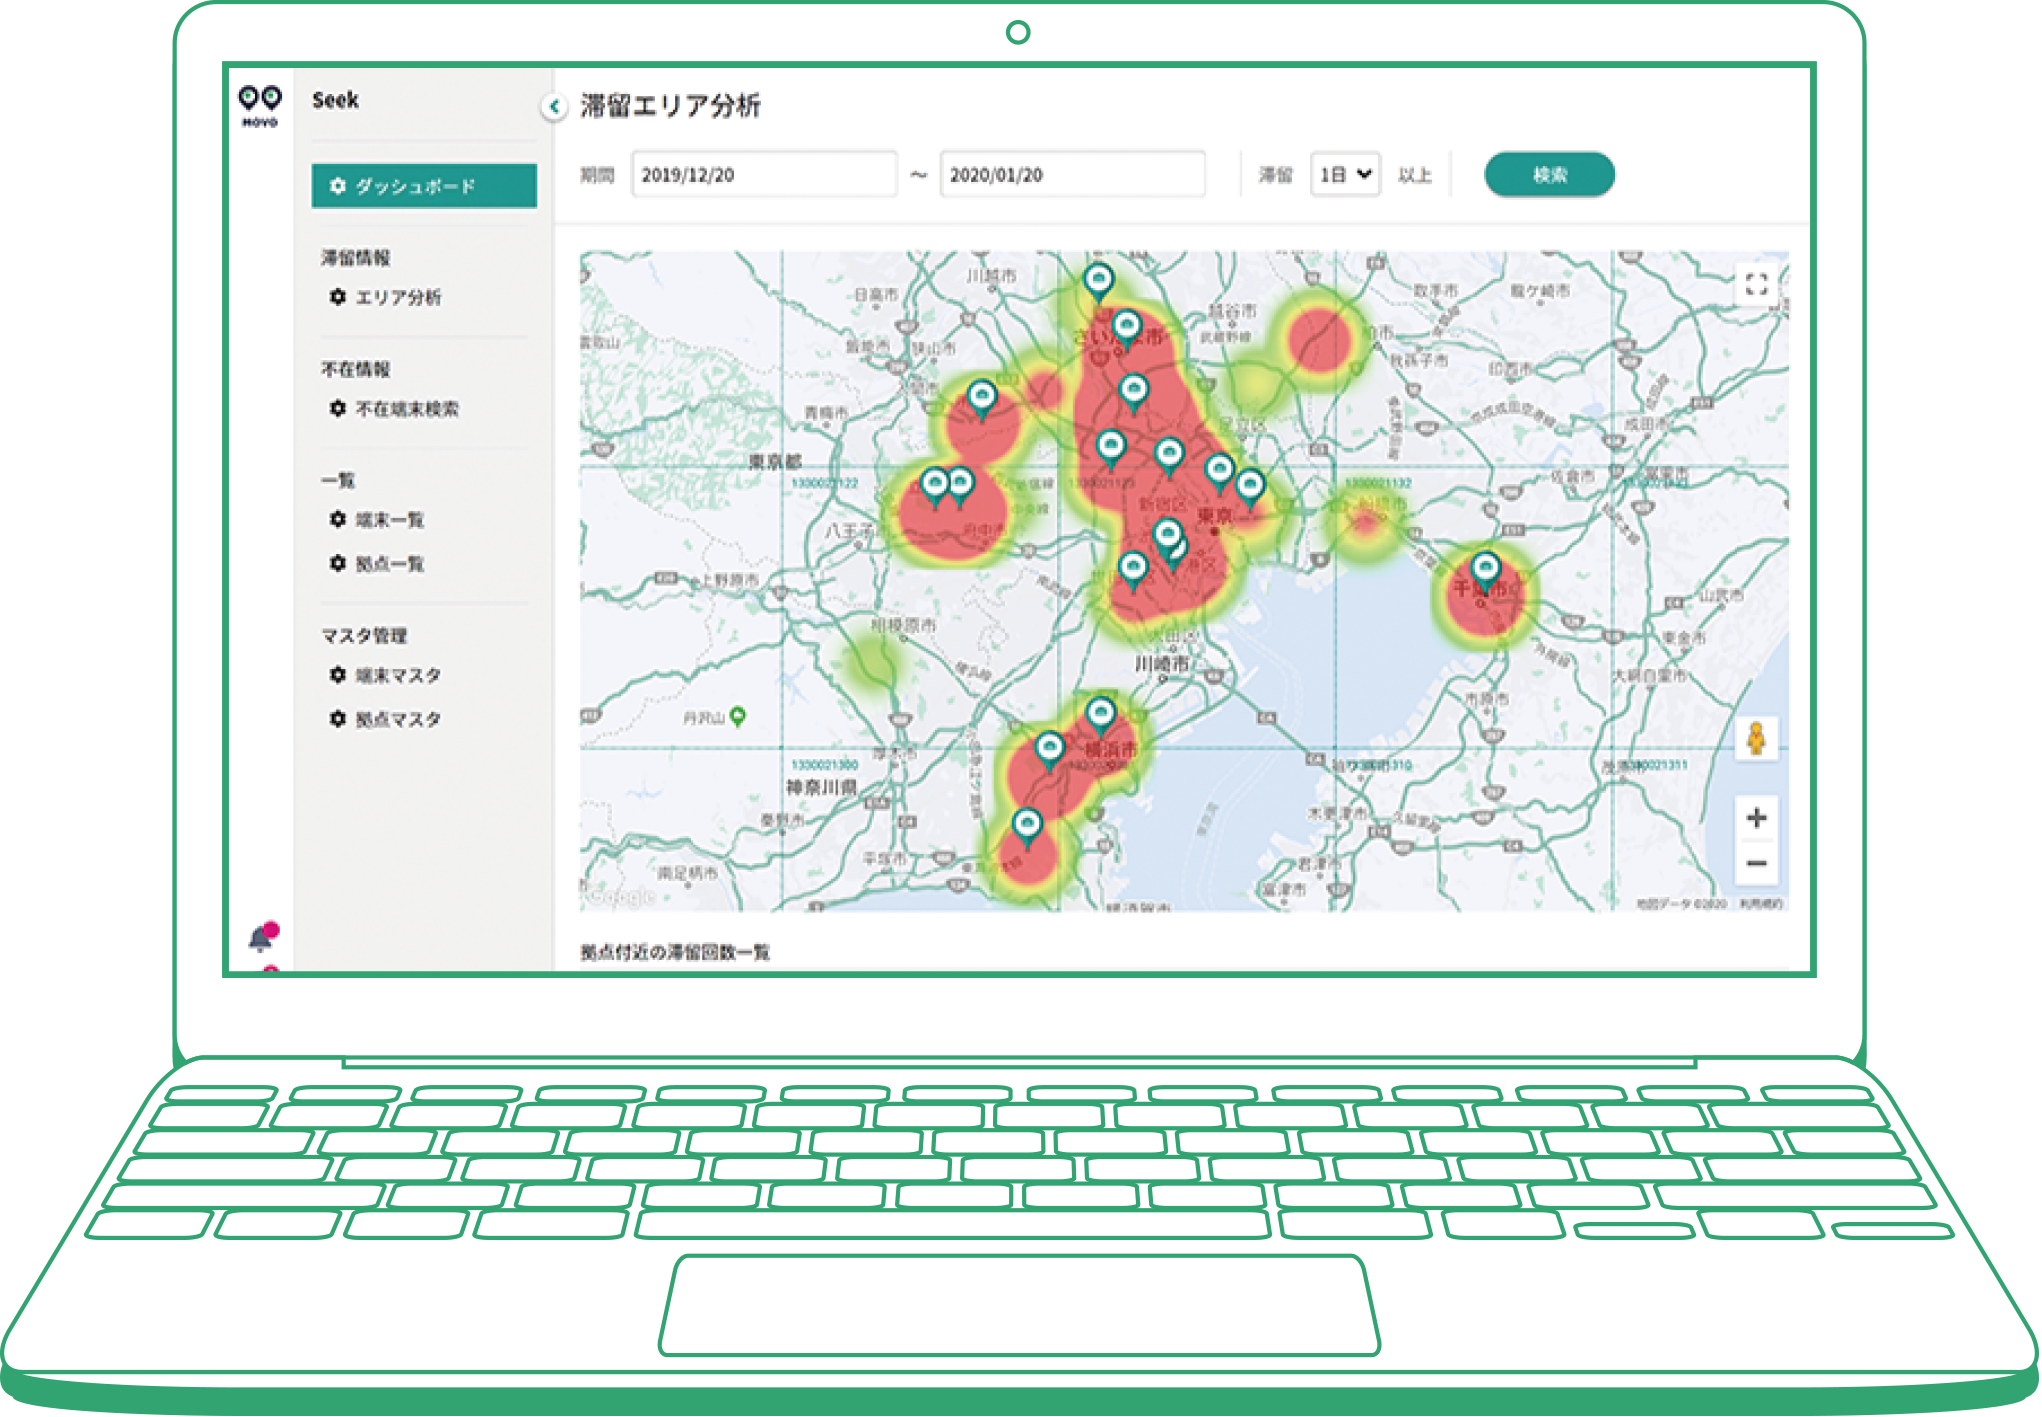
Task: Collapse the sidebar with the chevron button
Action: pos(554,105)
